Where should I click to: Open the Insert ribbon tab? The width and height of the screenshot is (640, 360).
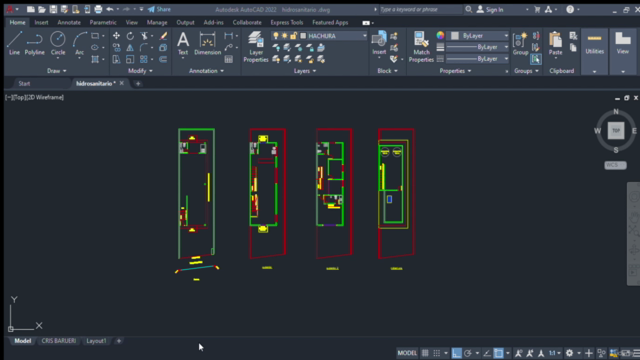41,22
